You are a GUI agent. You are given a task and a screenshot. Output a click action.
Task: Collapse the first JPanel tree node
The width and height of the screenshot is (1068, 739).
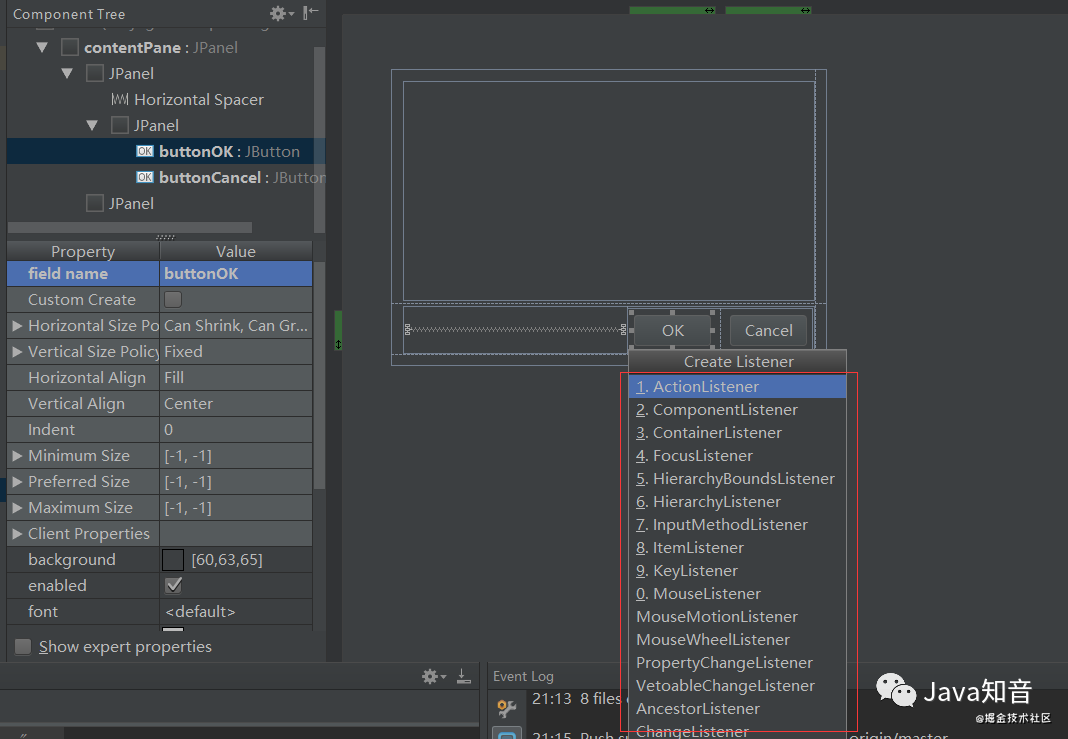pos(67,74)
